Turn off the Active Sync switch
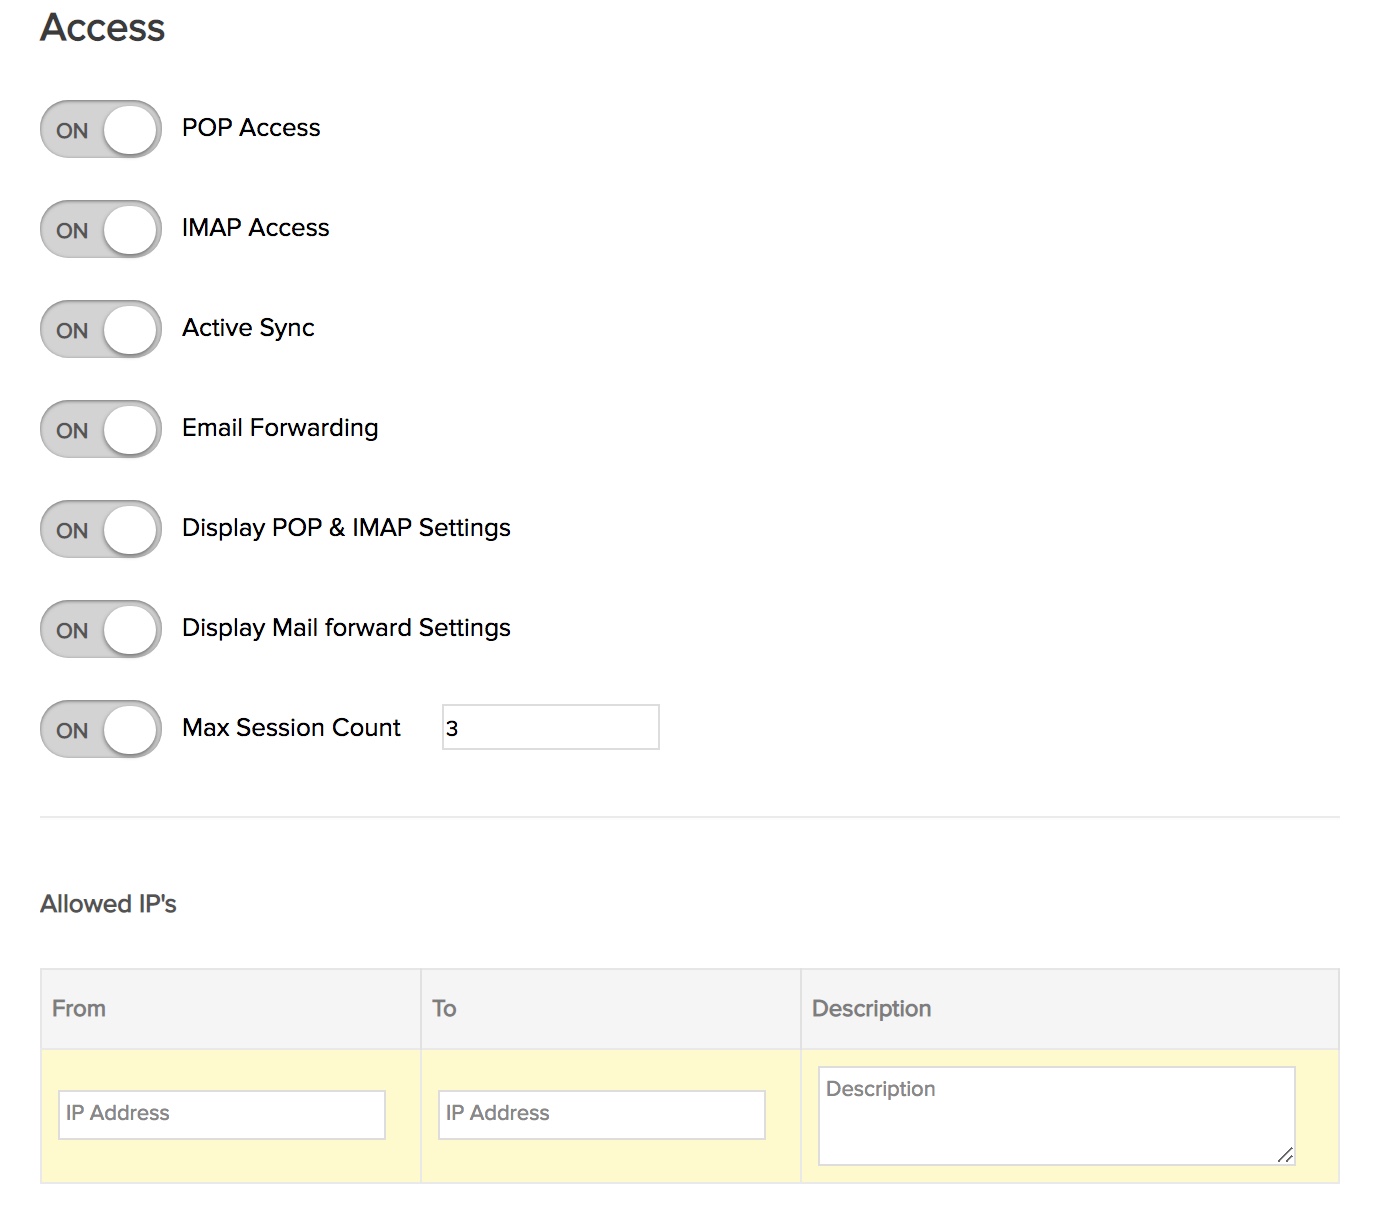This screenshot has height=1216, width=1376. pyautogui.click(x=101, y=329)
